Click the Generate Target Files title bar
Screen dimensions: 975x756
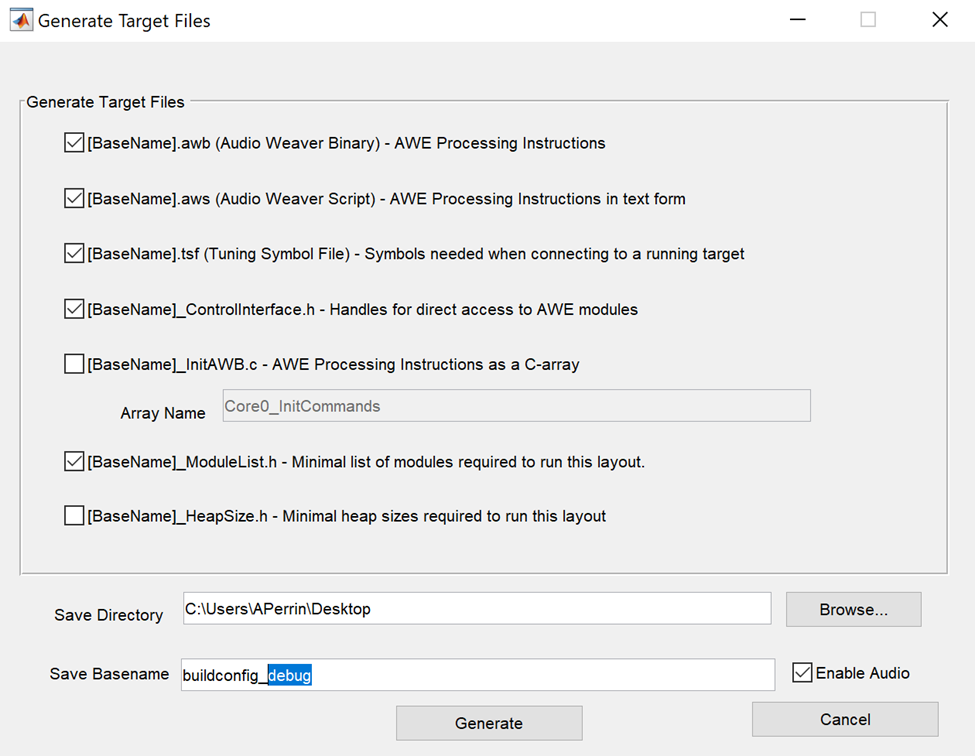pos(400,20)
